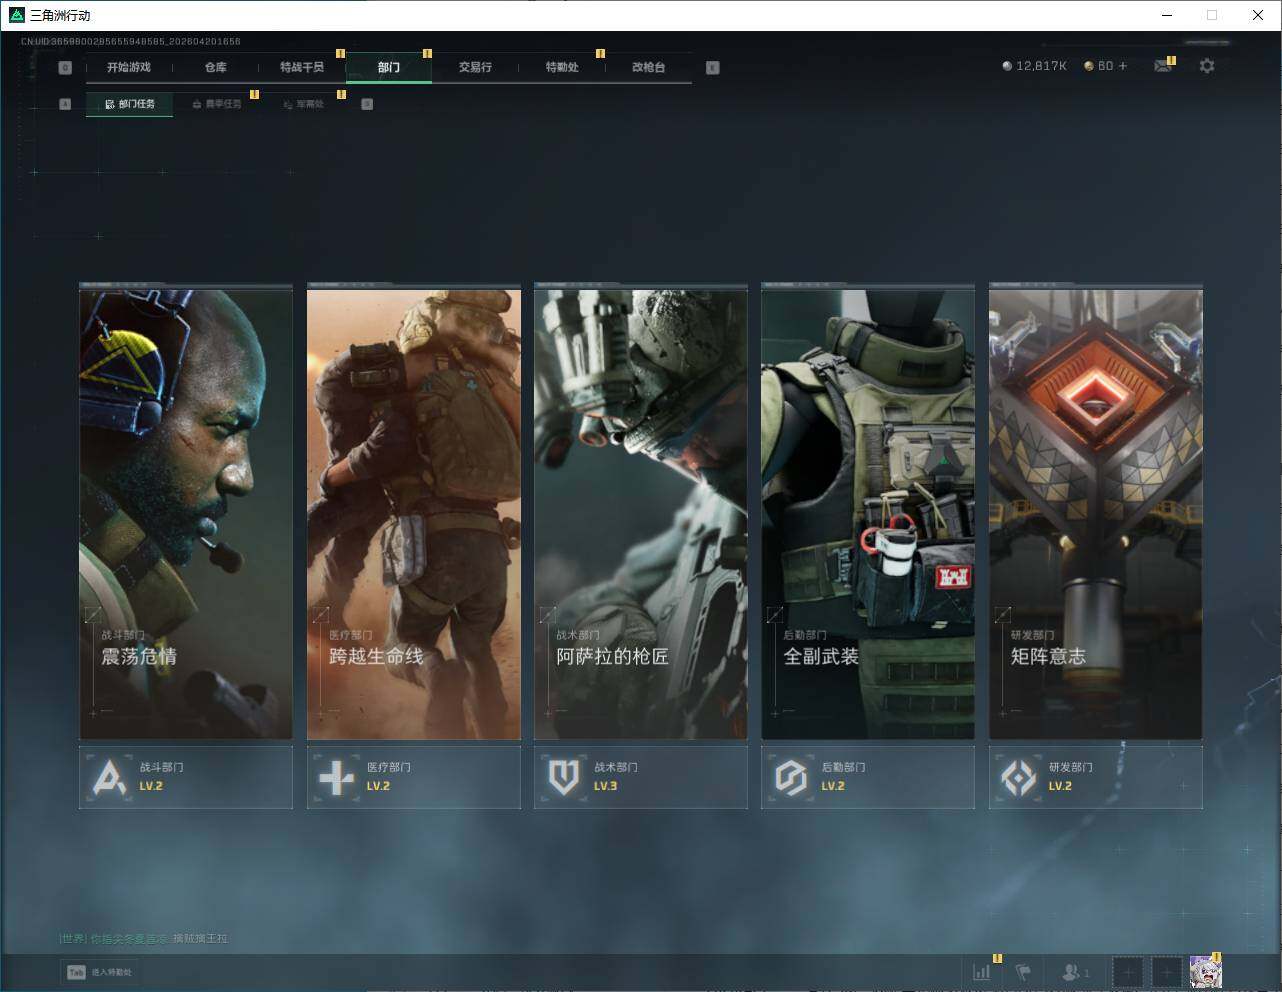Click the A previous sub-tab key icon
Viewport: 1282px width, 992px height.
(65, 104)
